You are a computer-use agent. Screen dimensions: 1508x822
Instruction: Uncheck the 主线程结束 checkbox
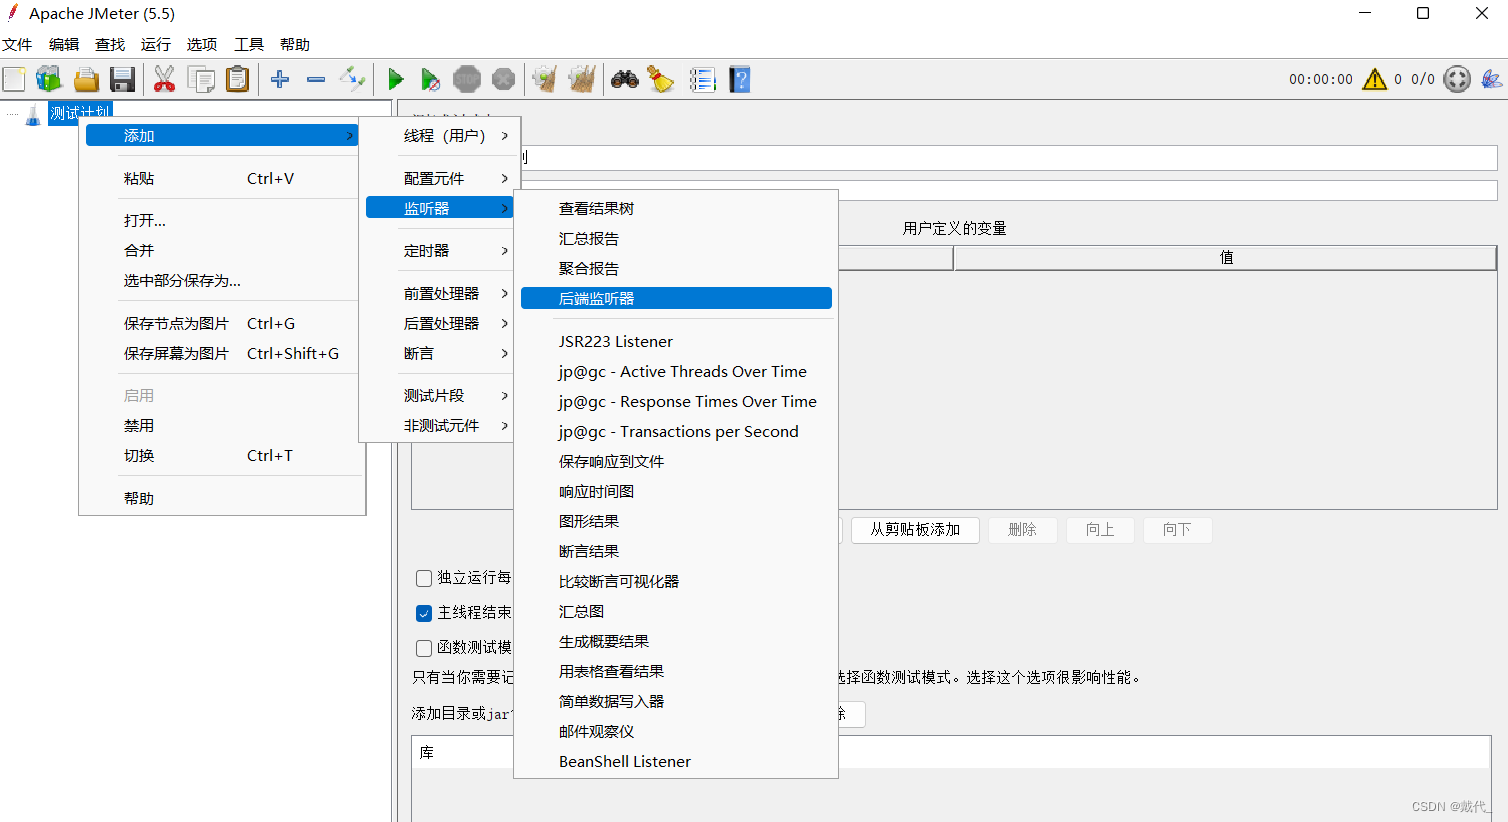click(424, 613)
